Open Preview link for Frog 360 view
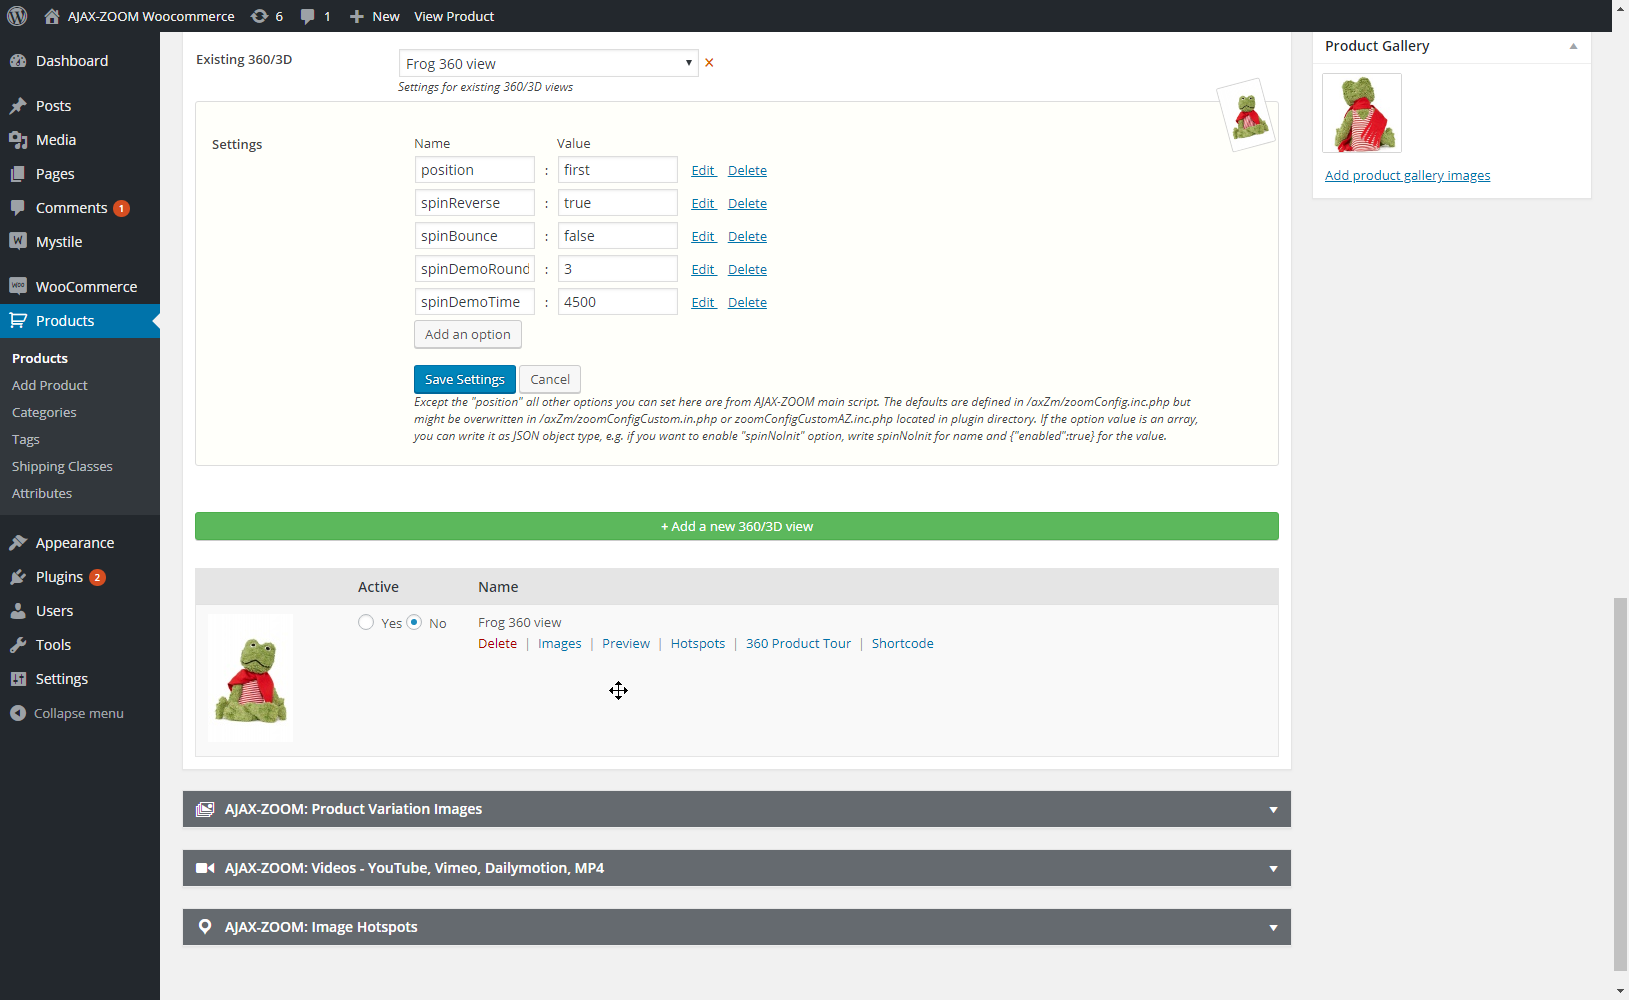Viewport: 1629px width, 1000px height. [x=626, y=643]
